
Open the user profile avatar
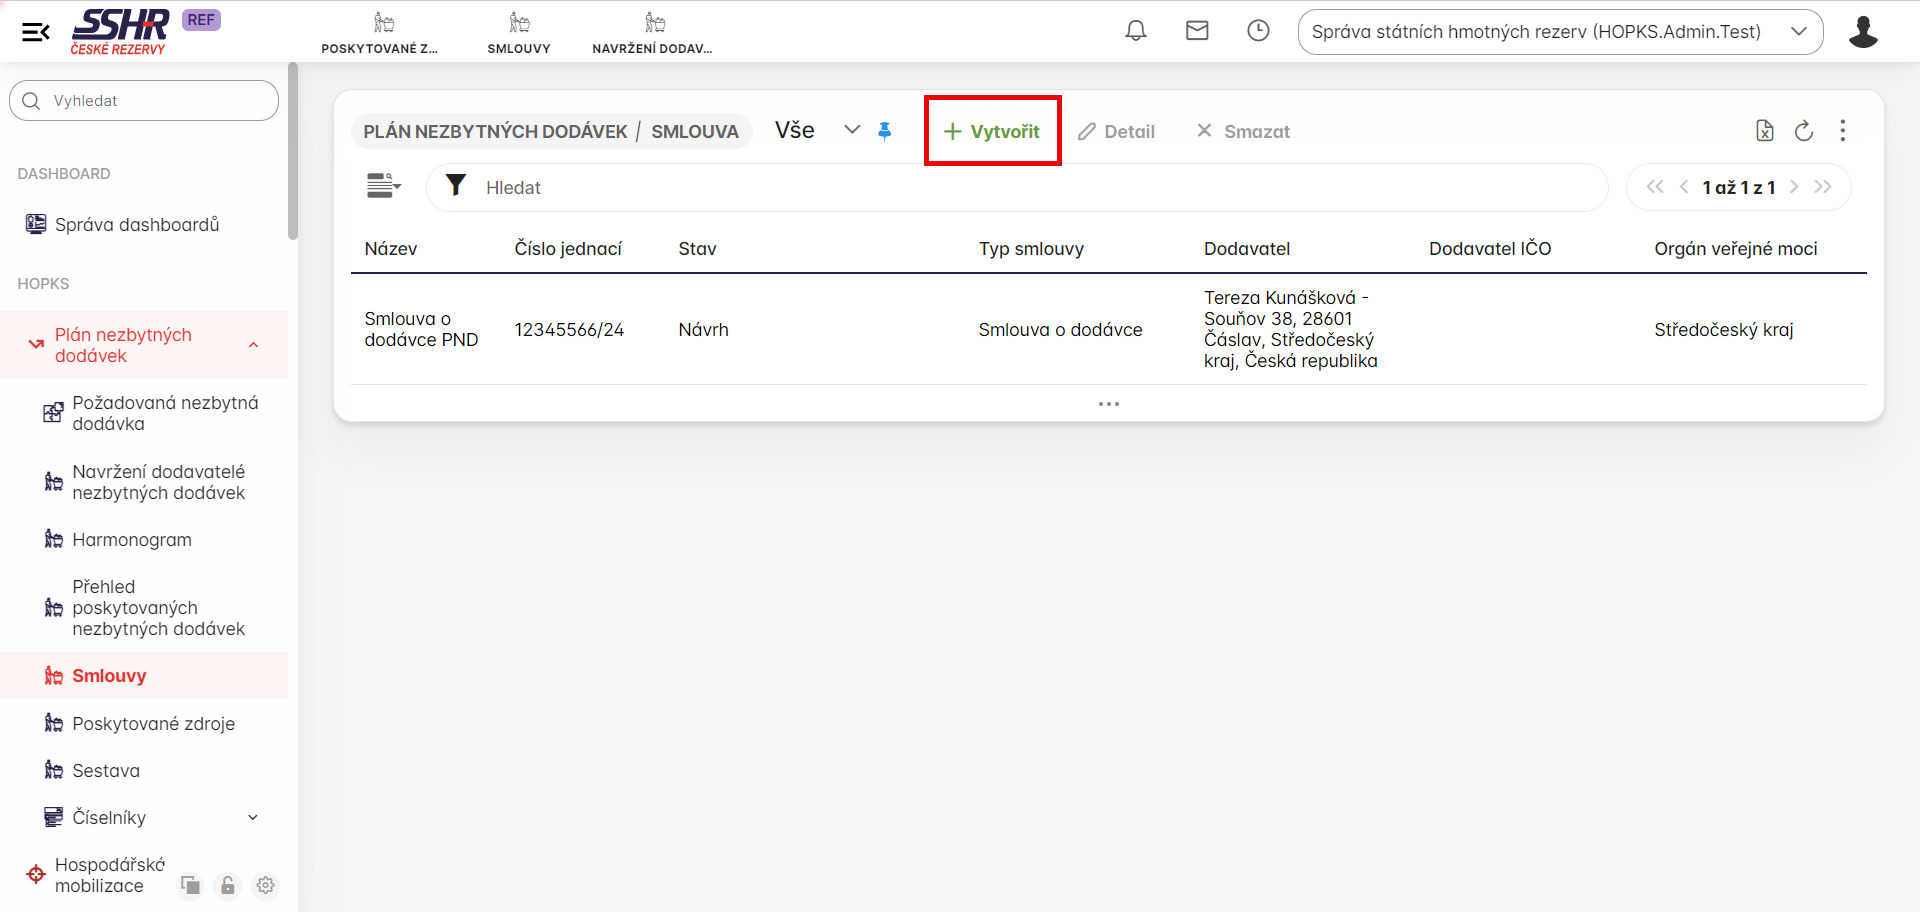click(x=1862, y=32)
